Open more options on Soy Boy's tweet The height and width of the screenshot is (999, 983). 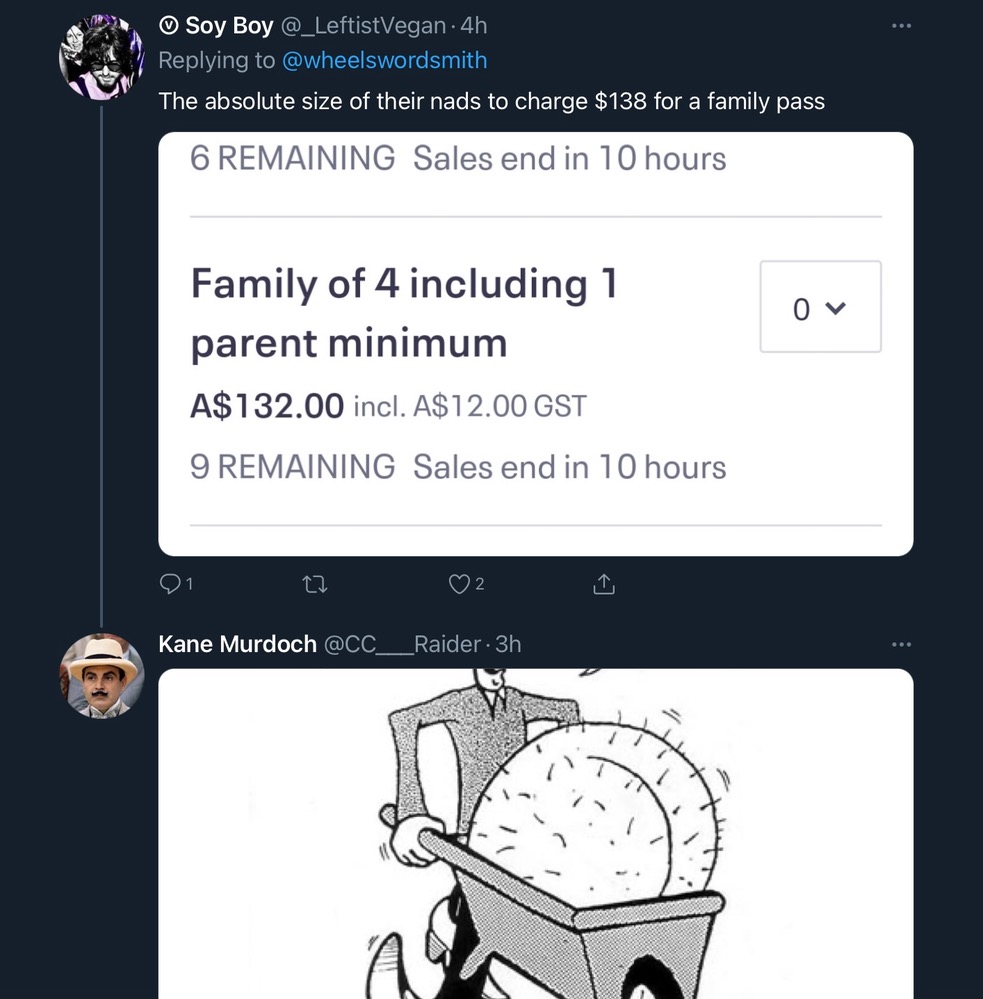tap(901, 25)
